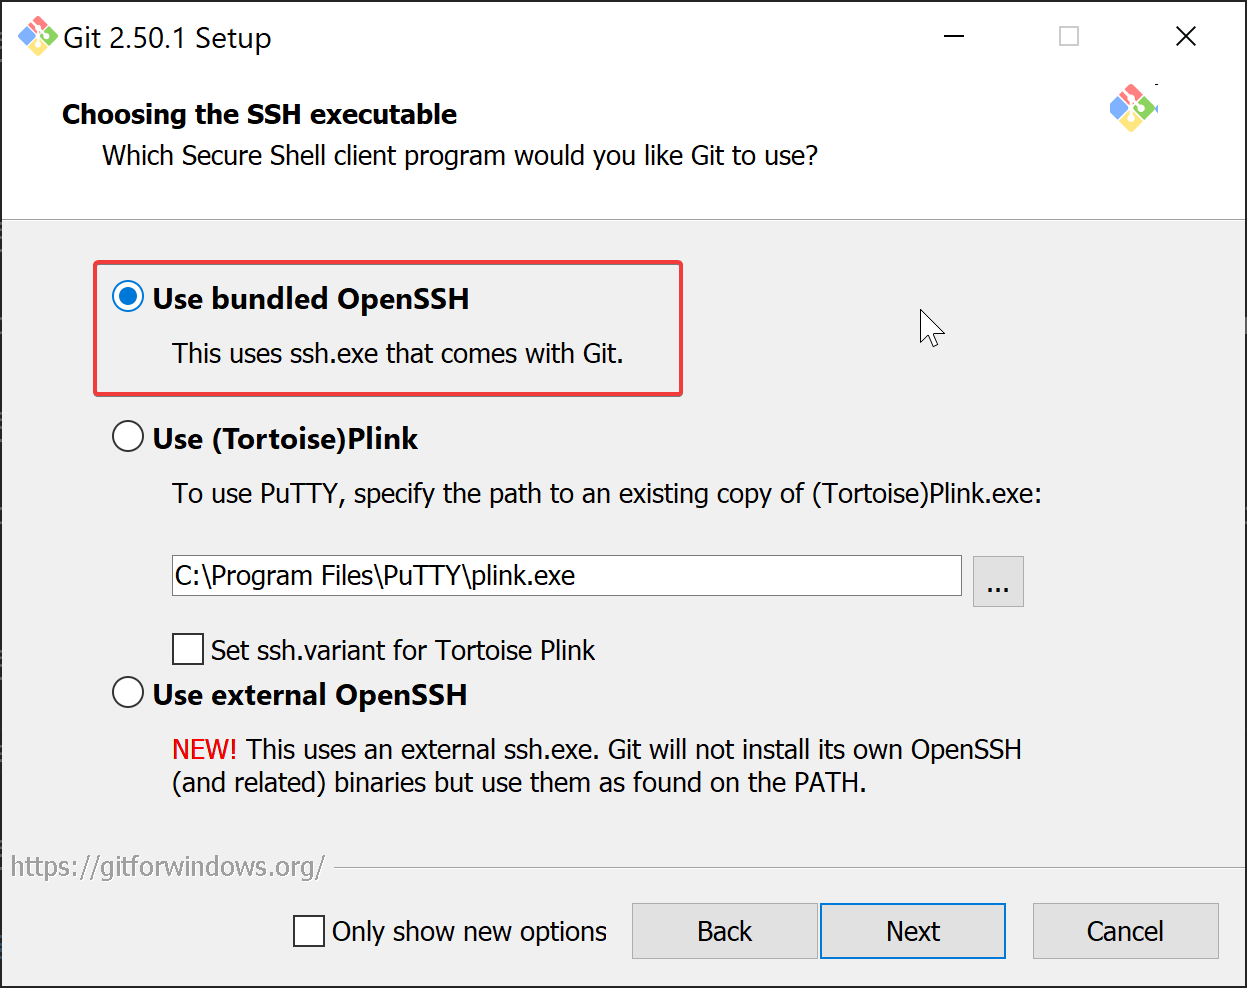Cancel the Git installation
Viewport: 1247px width, 988px height.
(1125, 931)
